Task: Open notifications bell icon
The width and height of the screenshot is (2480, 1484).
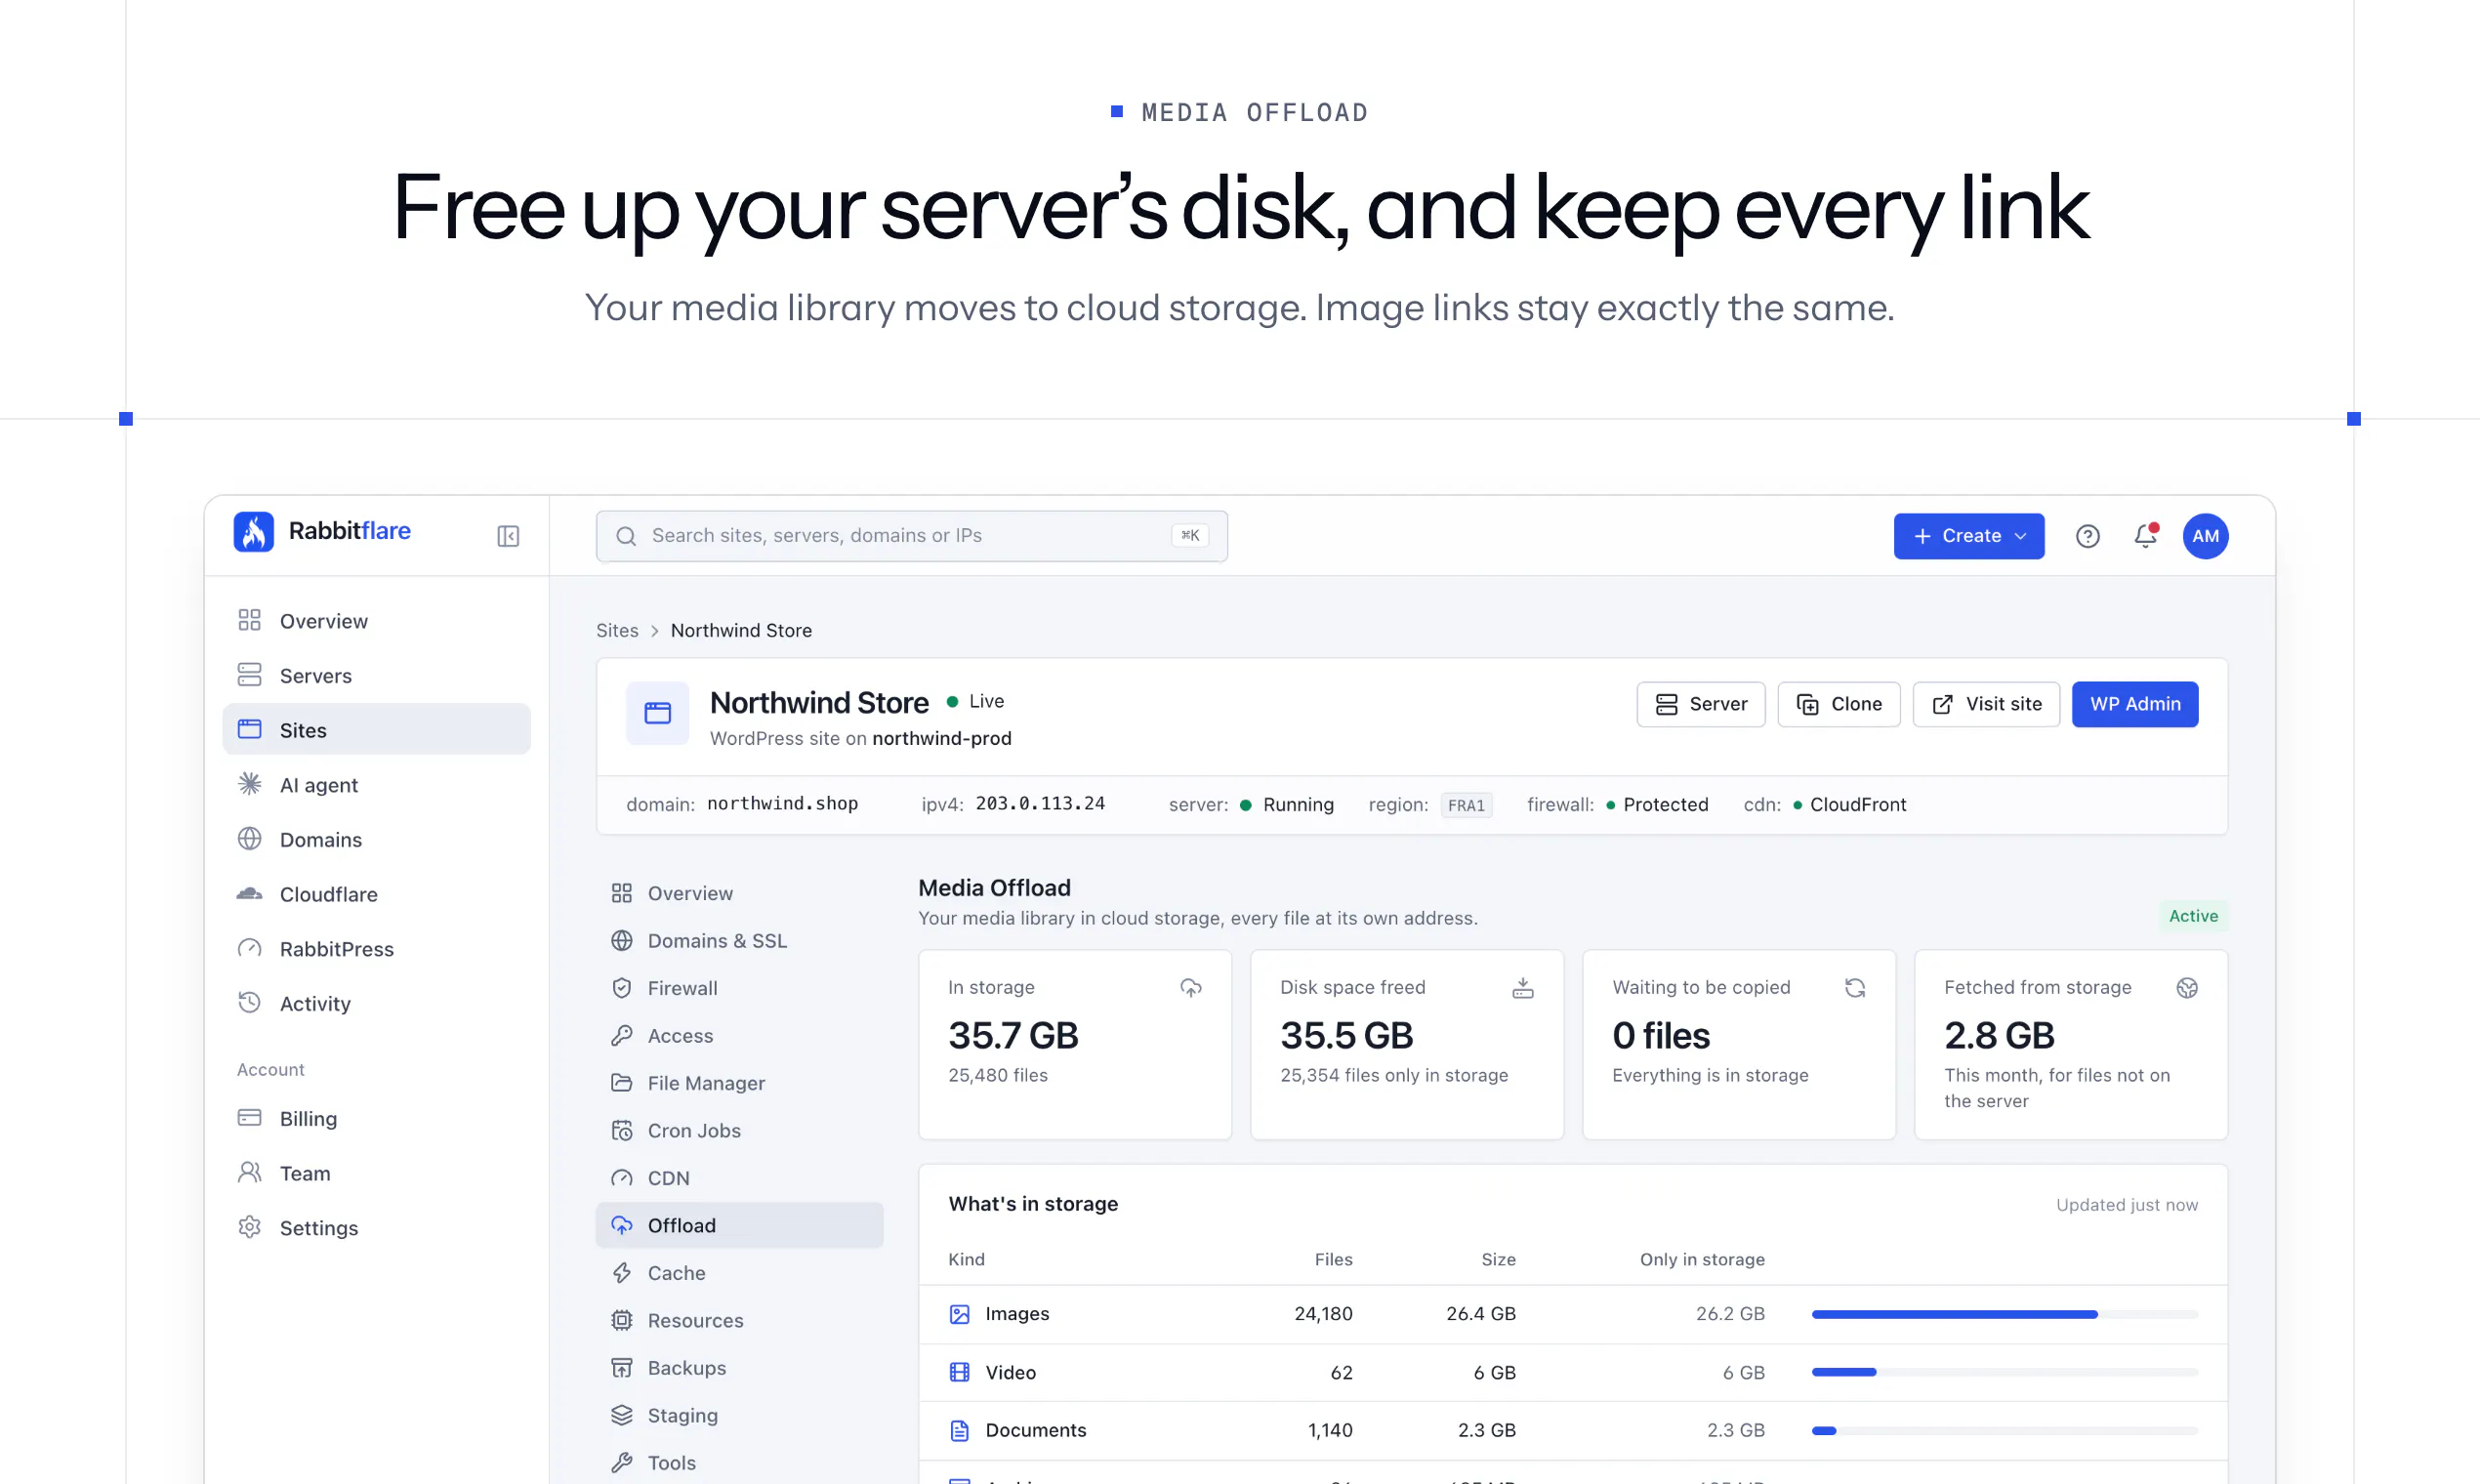Action: [x=2145, y=536]
